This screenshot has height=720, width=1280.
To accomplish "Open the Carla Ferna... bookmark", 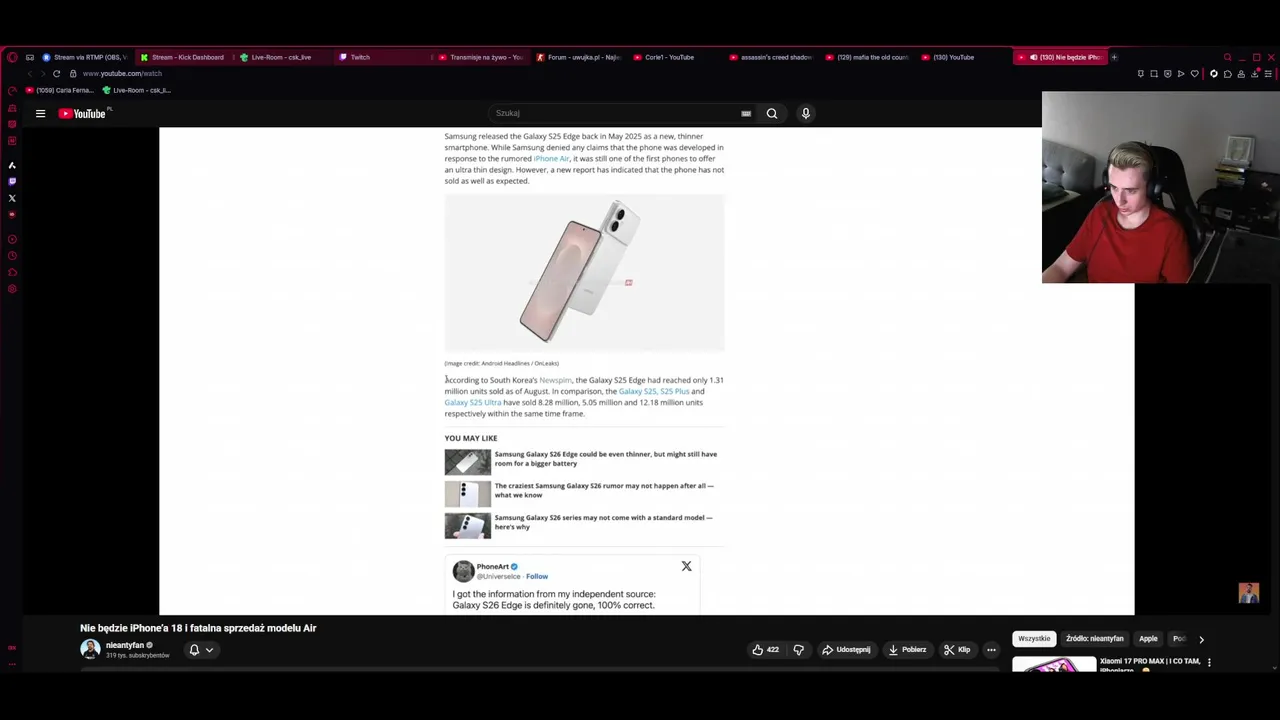I will (x=58, y=90).
